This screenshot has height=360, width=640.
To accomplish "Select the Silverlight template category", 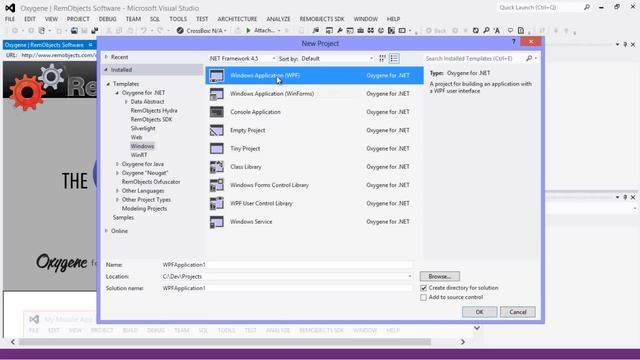I will coord(143,129).
